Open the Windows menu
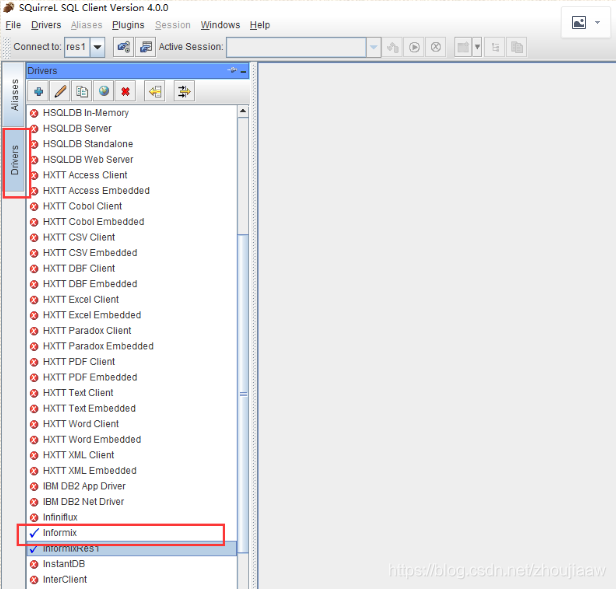The image size is (616, 589). click(220, 25)
